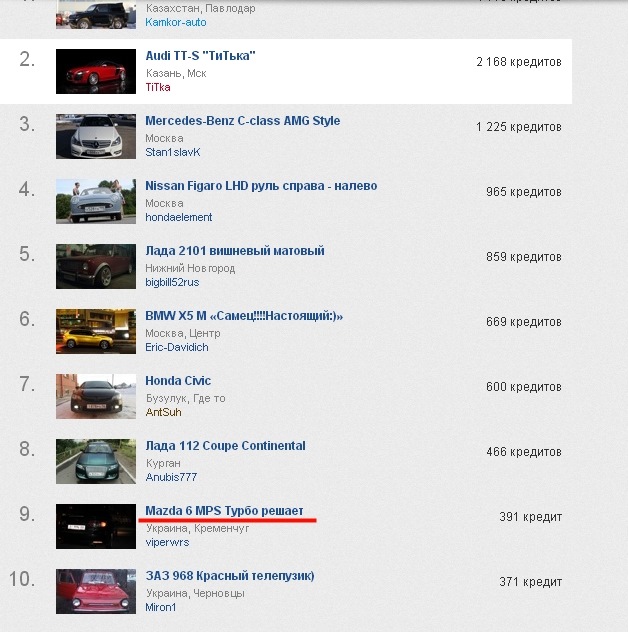Click the location text "Москва, Центр"
The width and height of the screenshot is (628, 632).
pyautogui.click(x=183, y=333)
